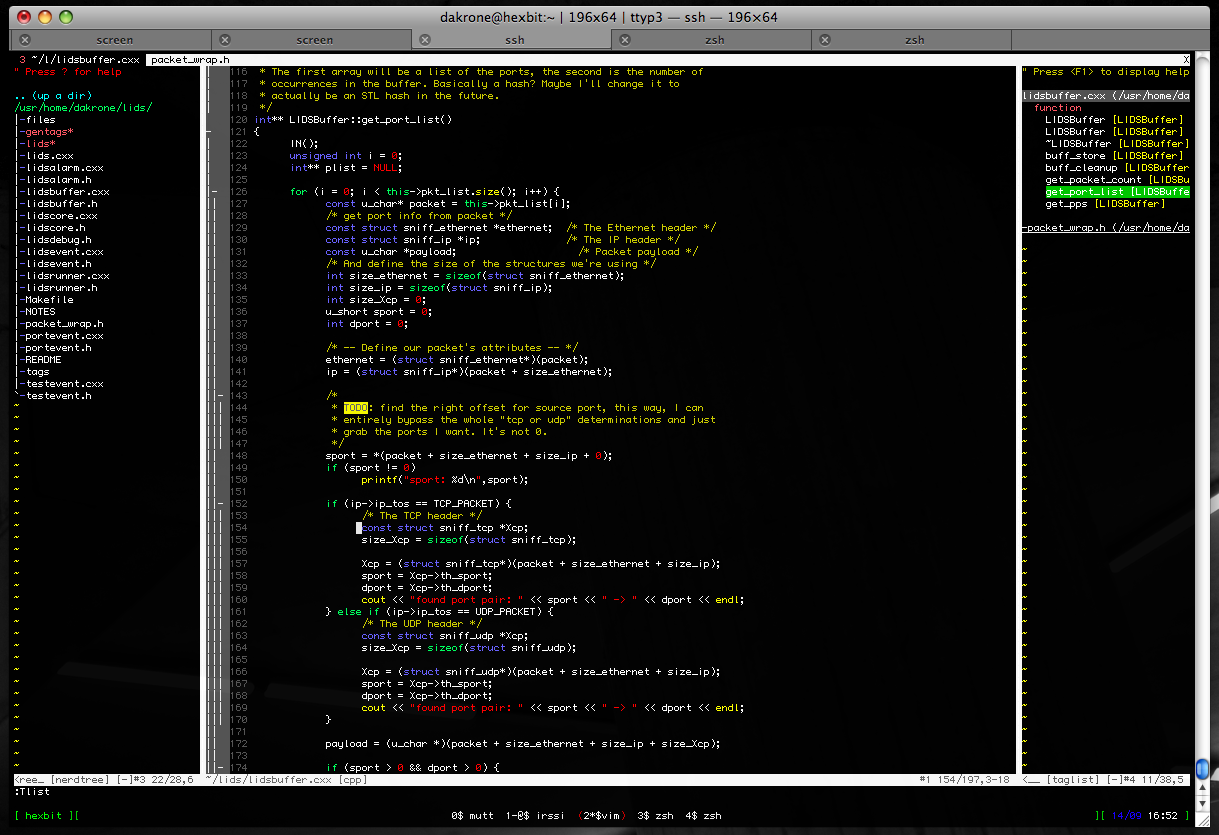Close the leftmost screen terminal tab
The height and width of the screenshot is (835, 1219).
click(x=25, y=40)
